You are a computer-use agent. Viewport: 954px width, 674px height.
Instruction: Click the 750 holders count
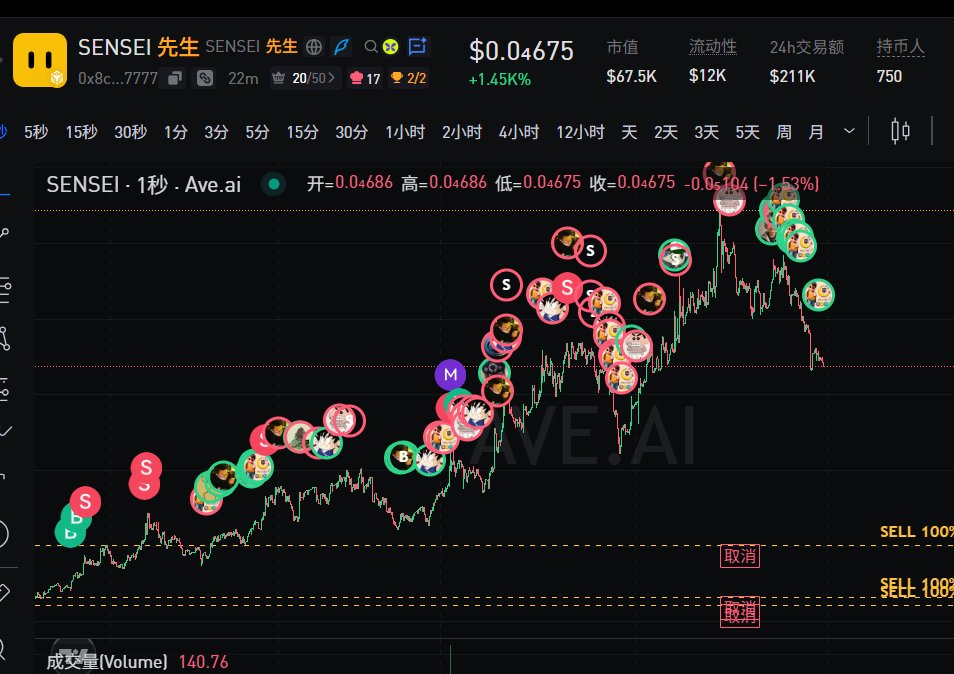coord(889,76)
